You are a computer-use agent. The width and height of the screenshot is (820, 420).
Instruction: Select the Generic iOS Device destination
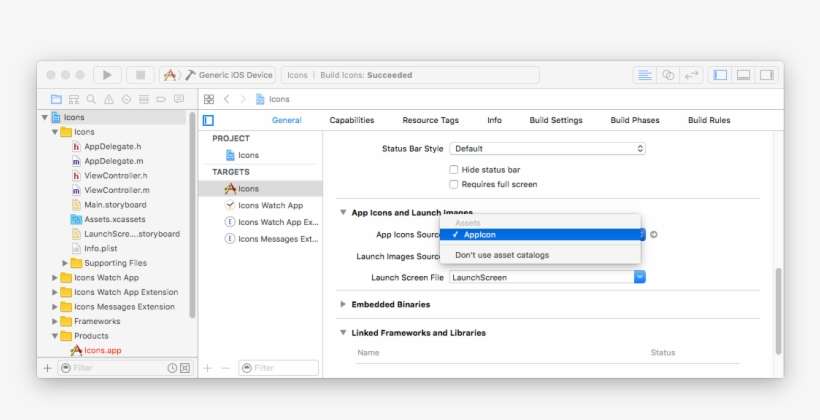235,75
